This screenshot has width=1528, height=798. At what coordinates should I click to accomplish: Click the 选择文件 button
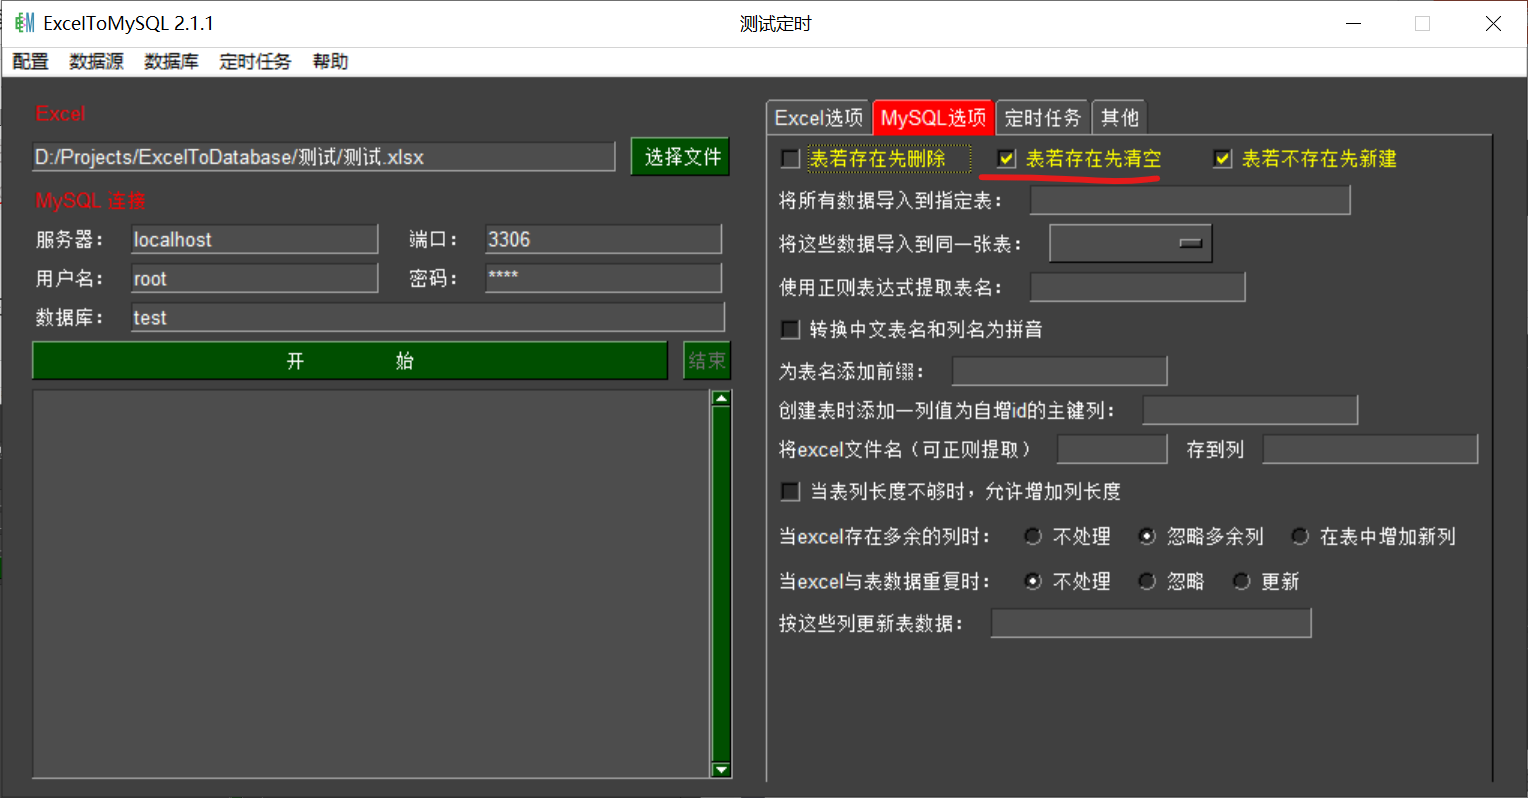click(680, 157)
